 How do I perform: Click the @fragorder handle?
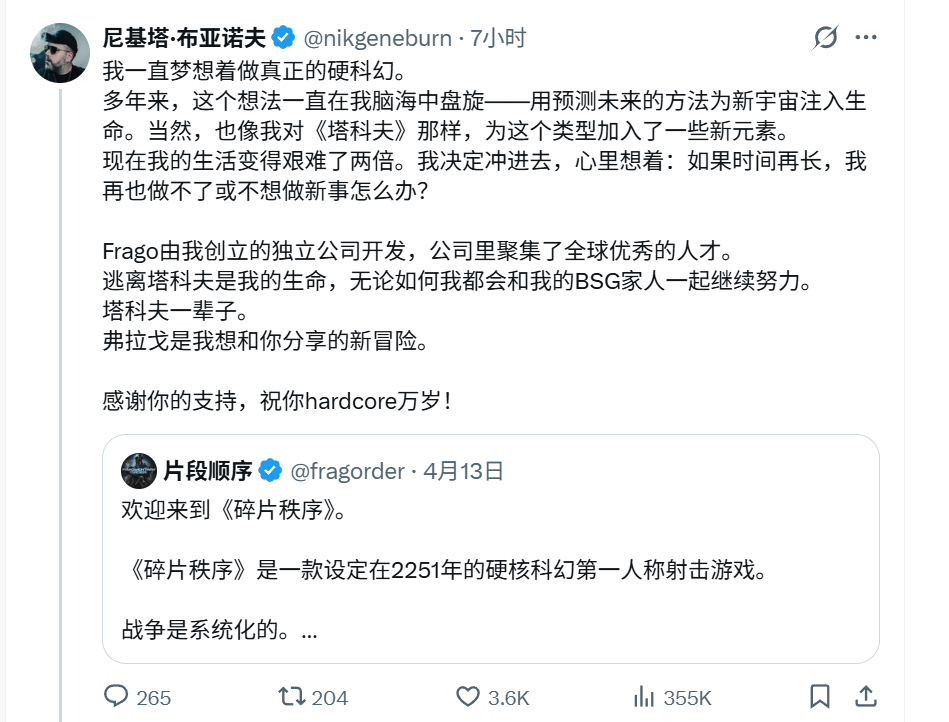(x=347, y=470)
